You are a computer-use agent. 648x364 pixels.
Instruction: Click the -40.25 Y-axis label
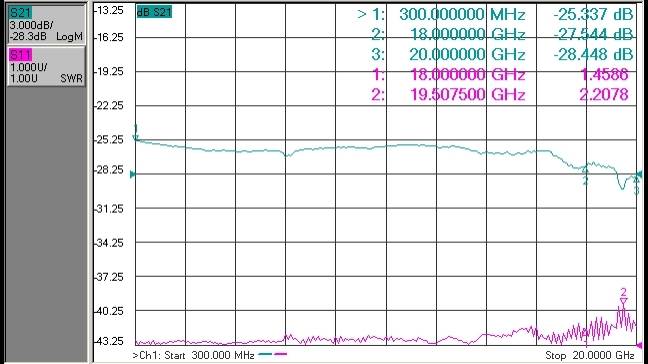pos(110,311)
